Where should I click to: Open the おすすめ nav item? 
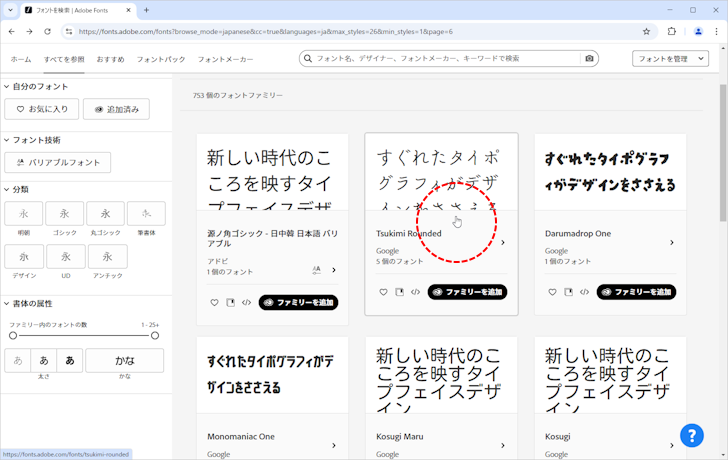[x=110, y=59]
